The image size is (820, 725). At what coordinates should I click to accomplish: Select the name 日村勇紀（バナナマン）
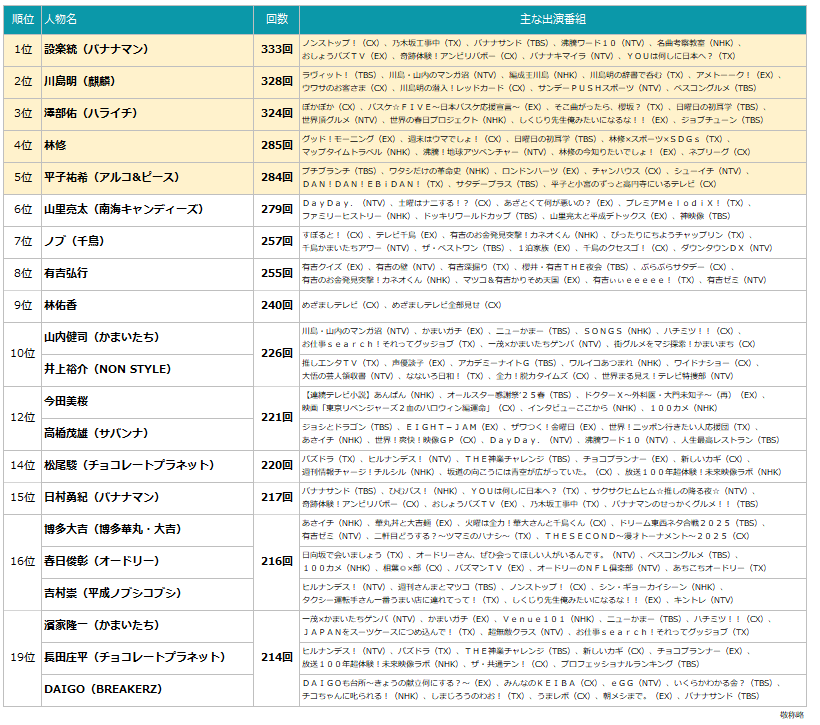[101, 497]
